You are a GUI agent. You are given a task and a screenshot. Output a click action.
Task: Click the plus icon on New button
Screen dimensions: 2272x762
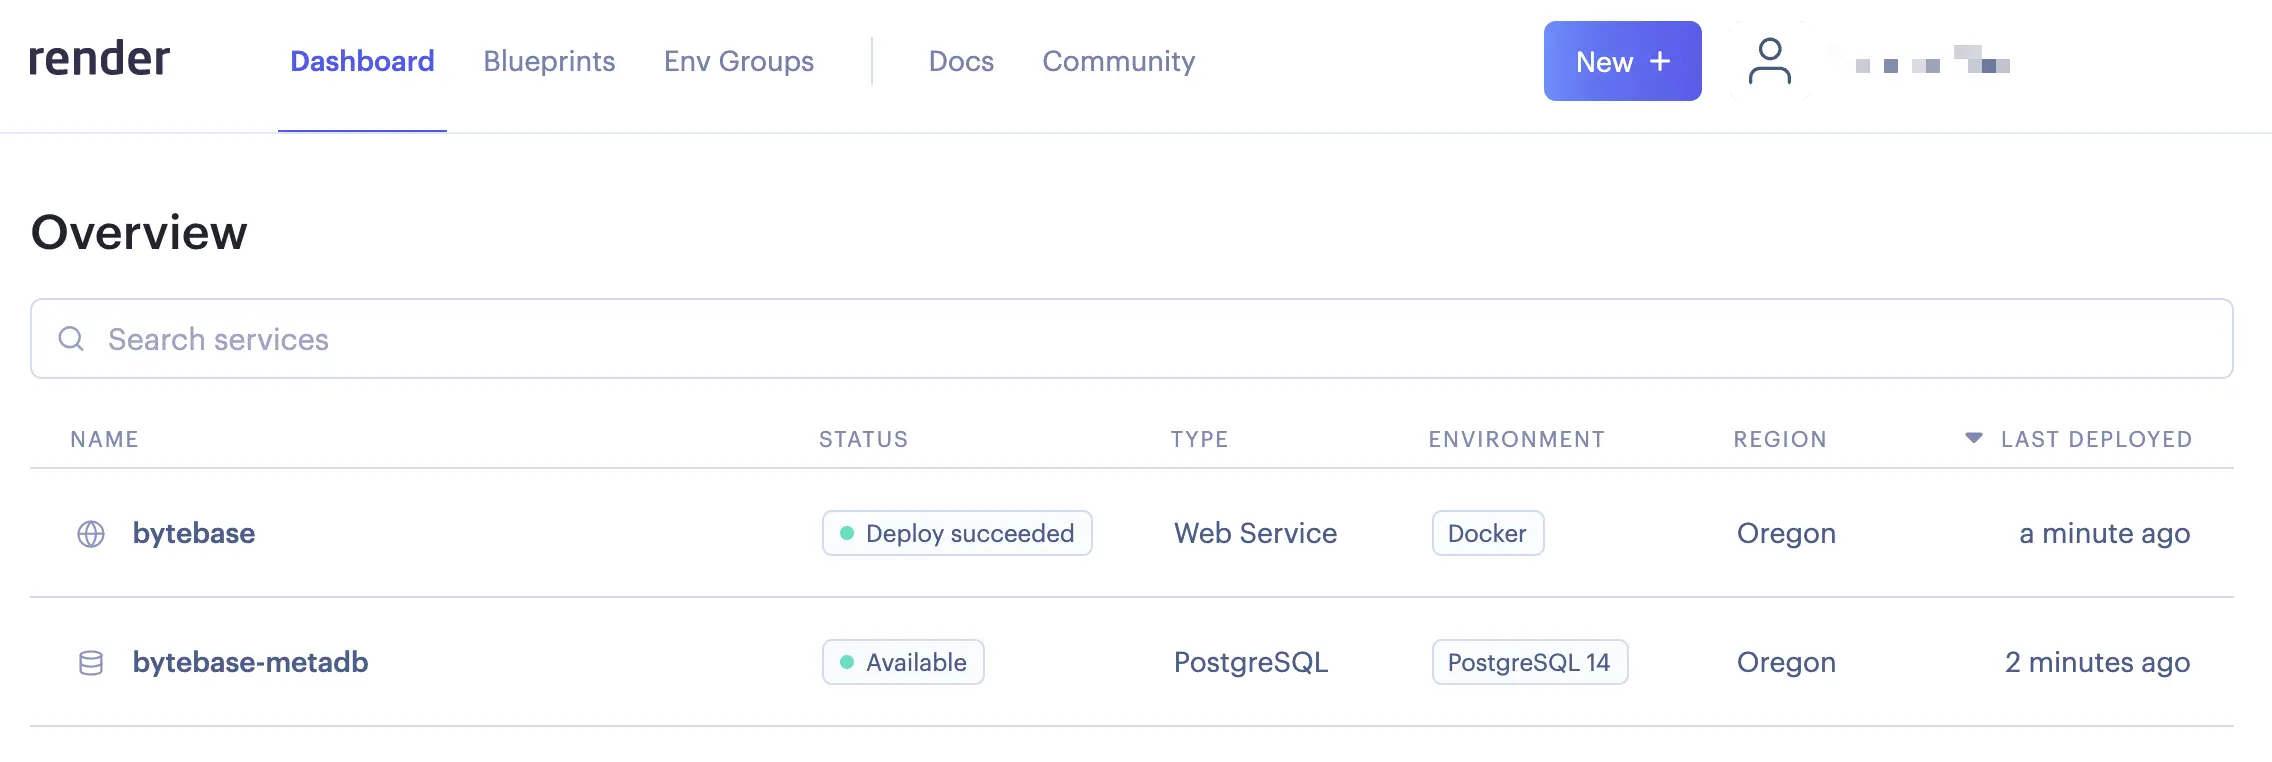tap(1660, 61)
